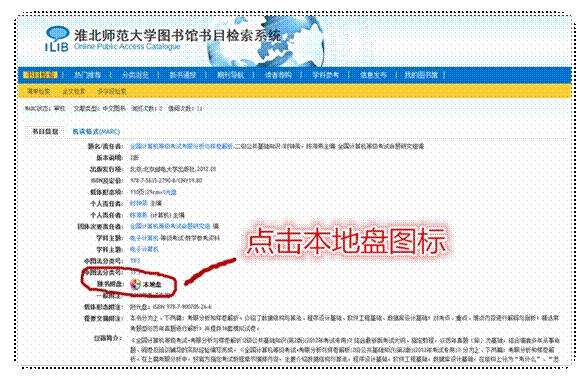This screenshot has height=381, width=588.
Task: Go to 我的图书馆
Action: pyautogui.click(x=421, y=75)
